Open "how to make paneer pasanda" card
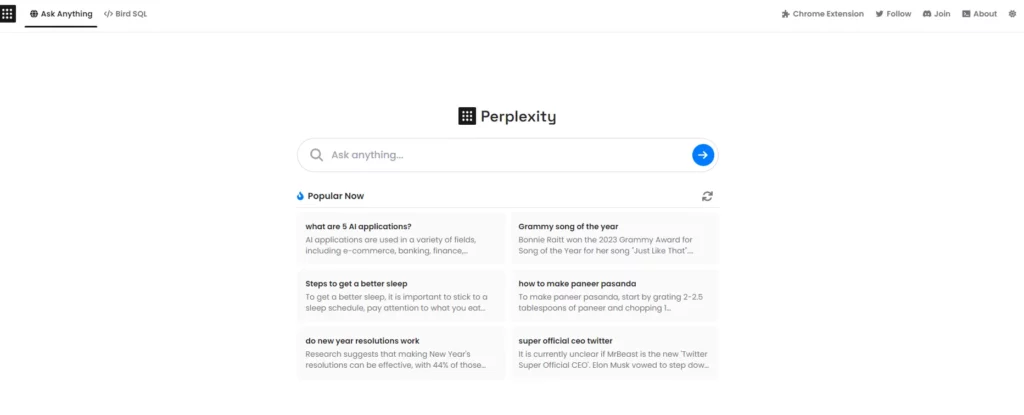The image size is (1024, 415). pos(614,296)
